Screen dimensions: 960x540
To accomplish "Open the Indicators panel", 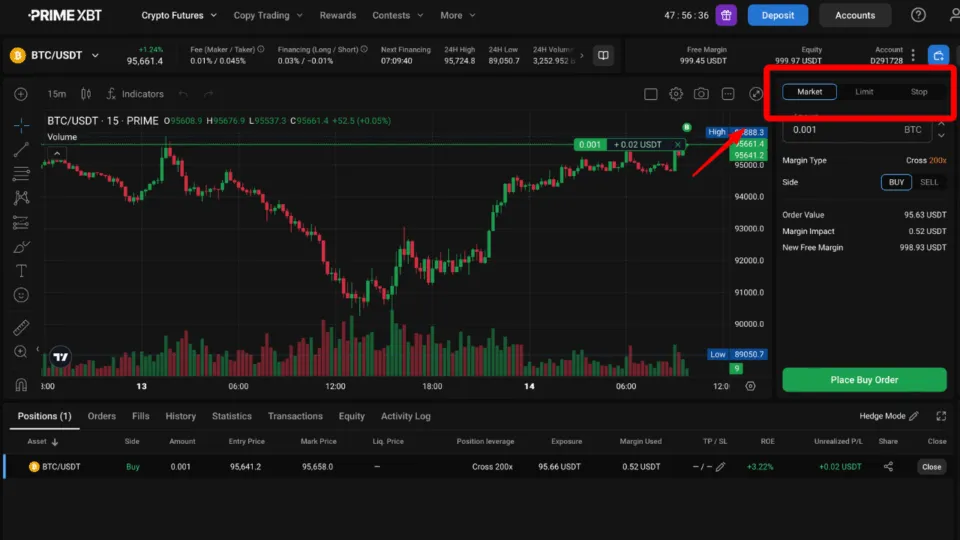I will click(x=133, y=94).
